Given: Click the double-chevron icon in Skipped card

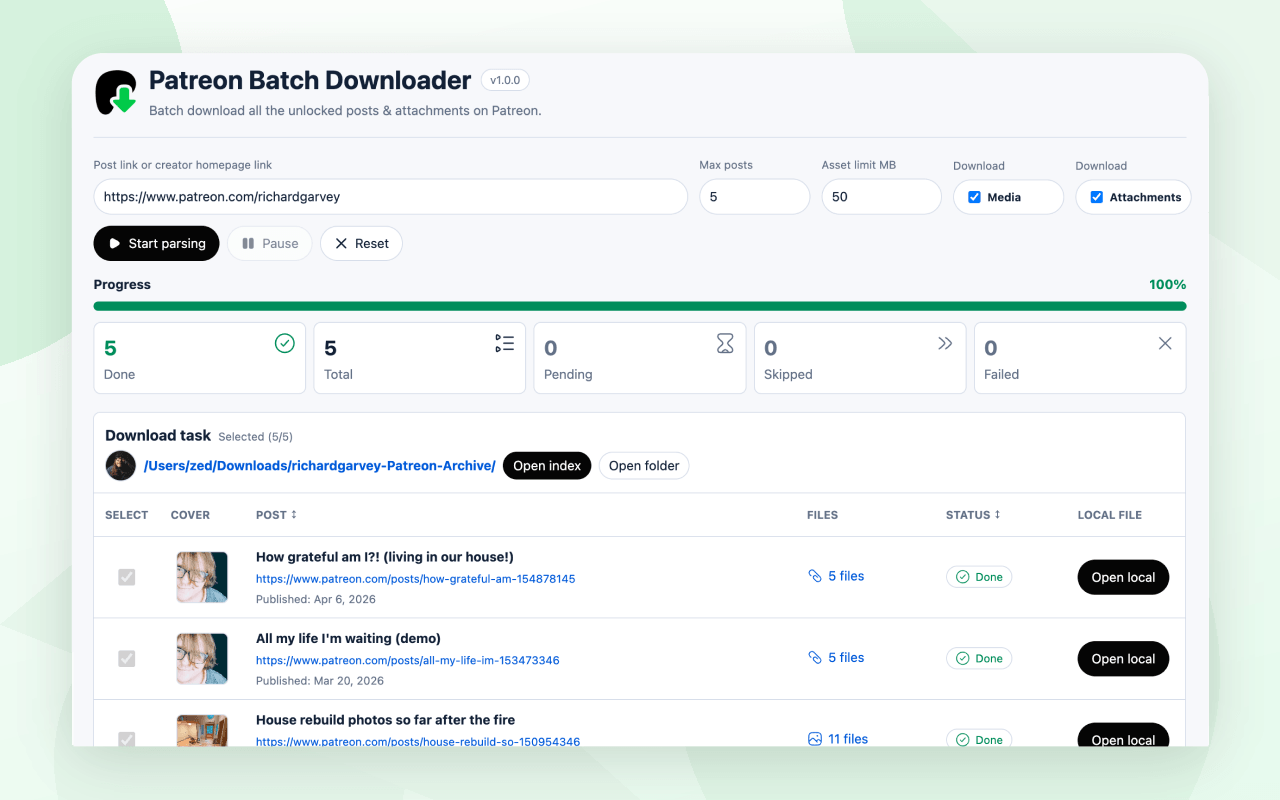Looking at the screenshot, I should click(945, 344).
